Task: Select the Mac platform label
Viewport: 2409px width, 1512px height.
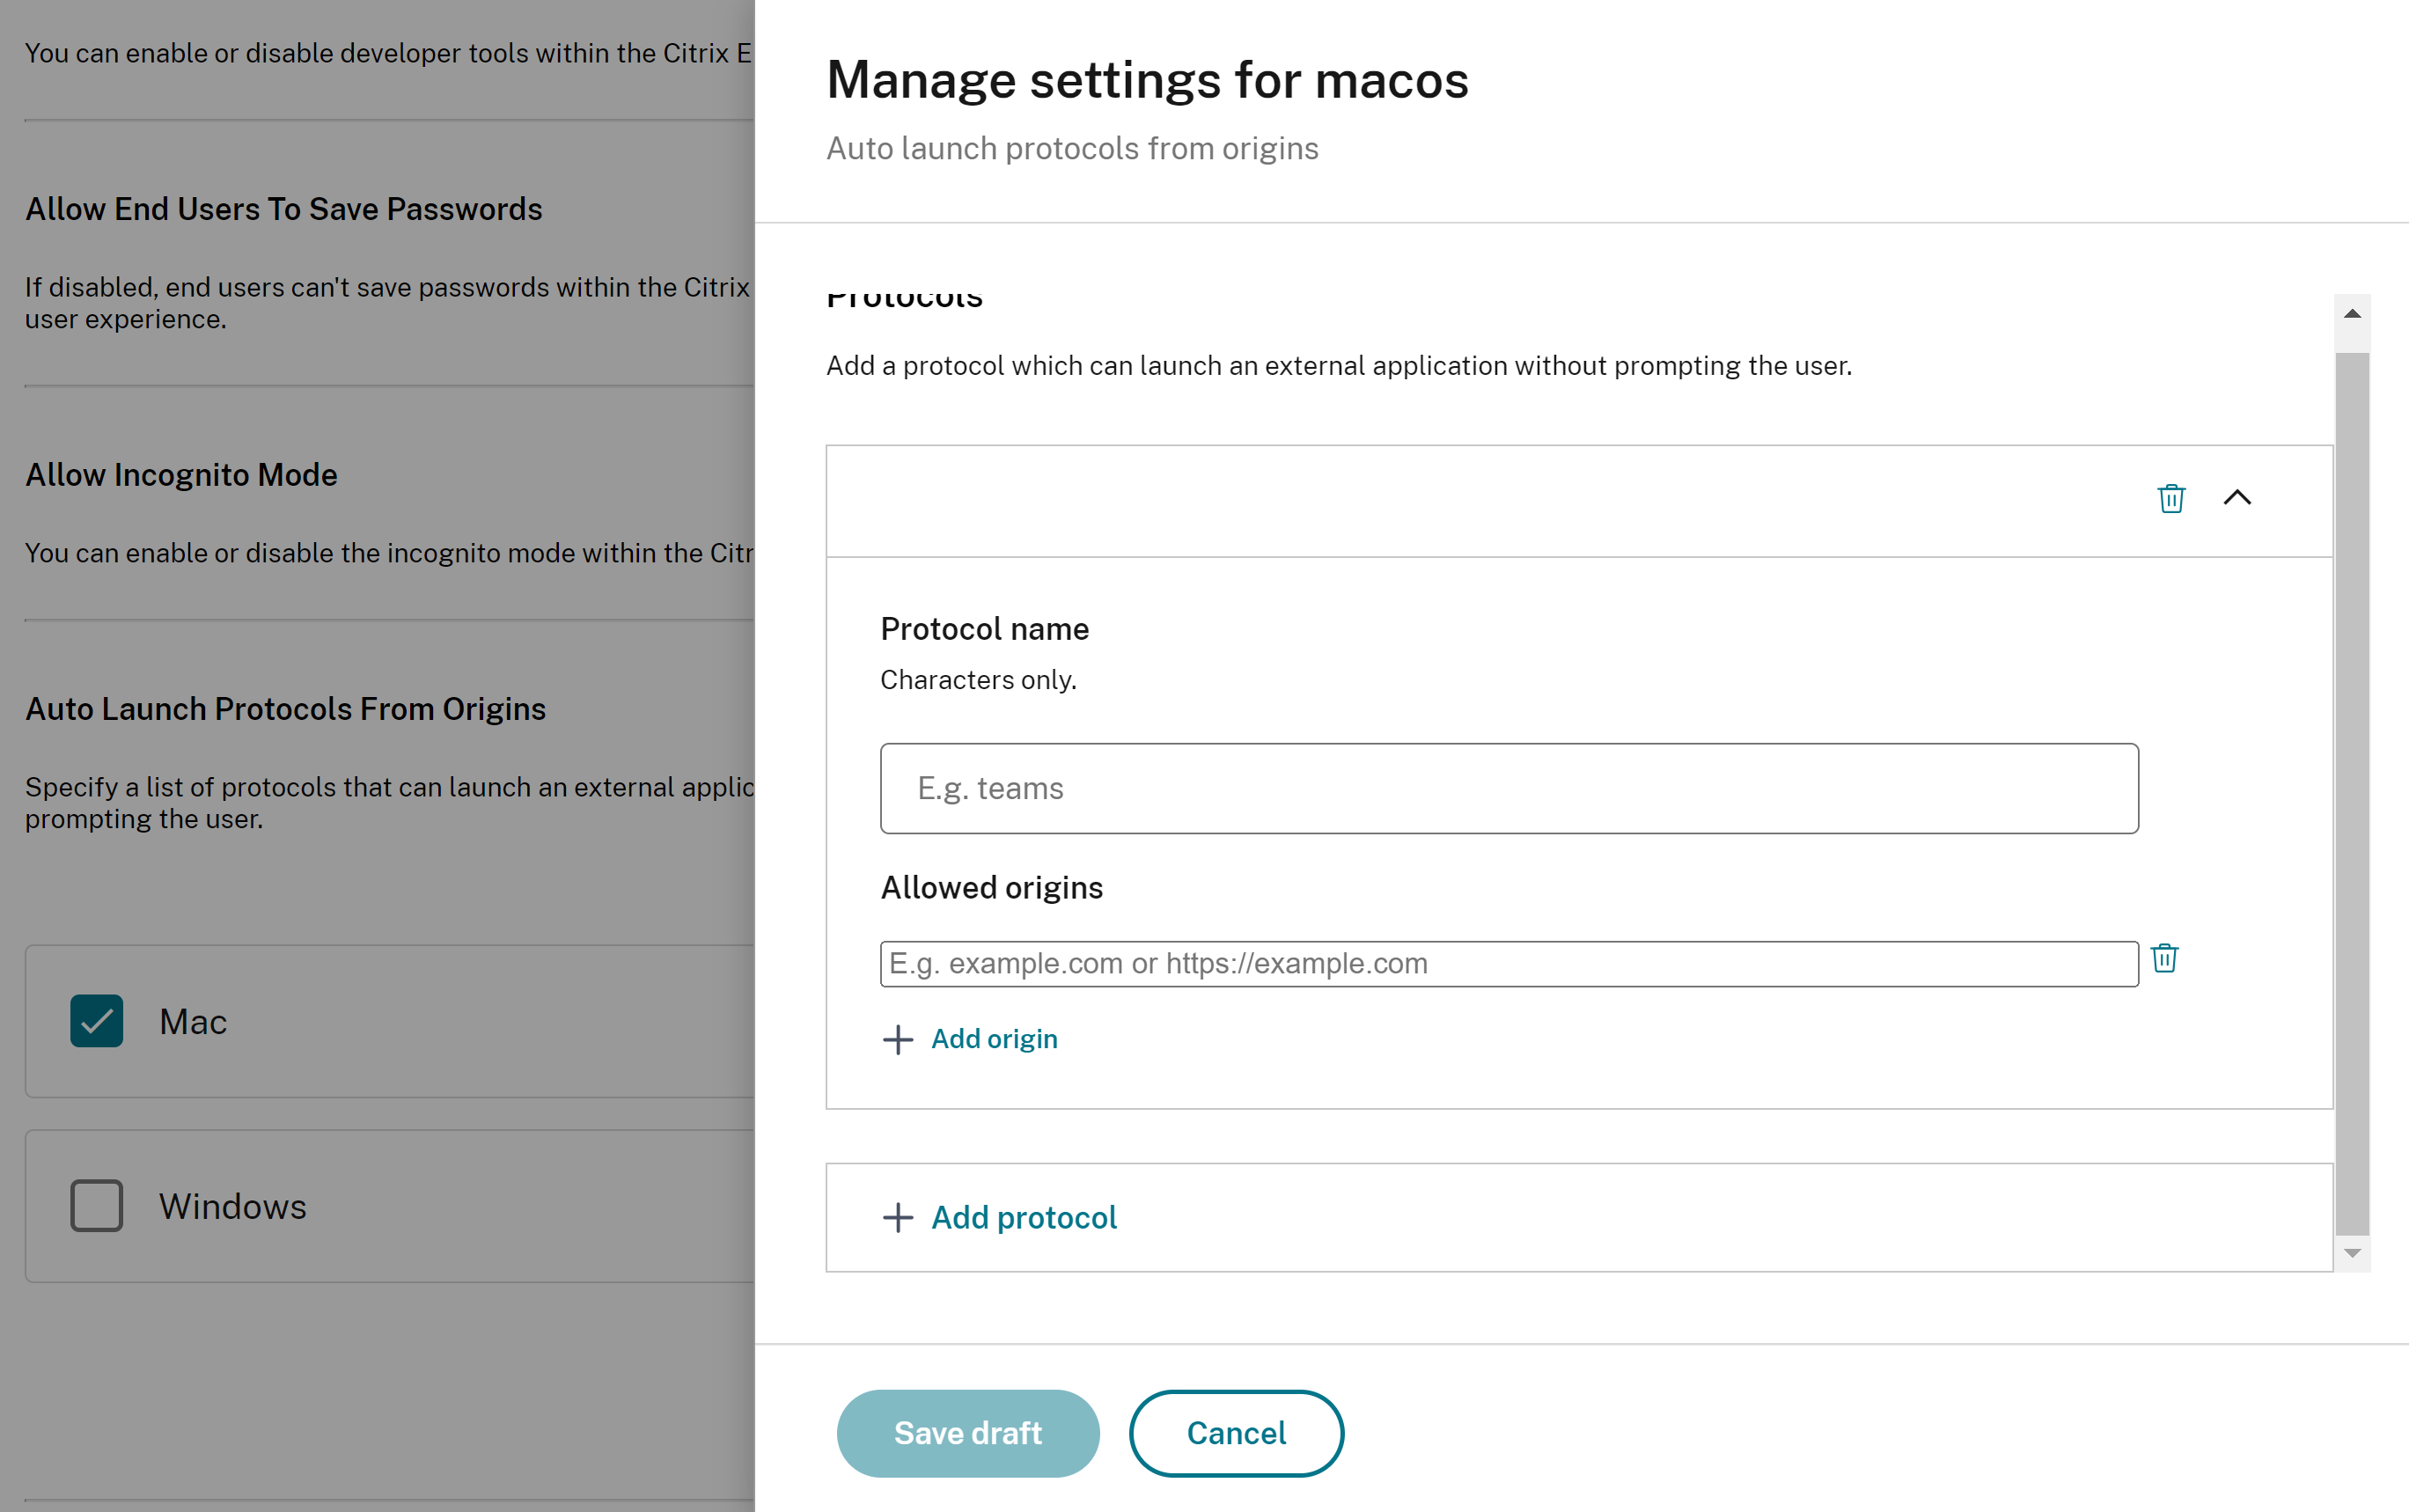Action: (193, 1022)
